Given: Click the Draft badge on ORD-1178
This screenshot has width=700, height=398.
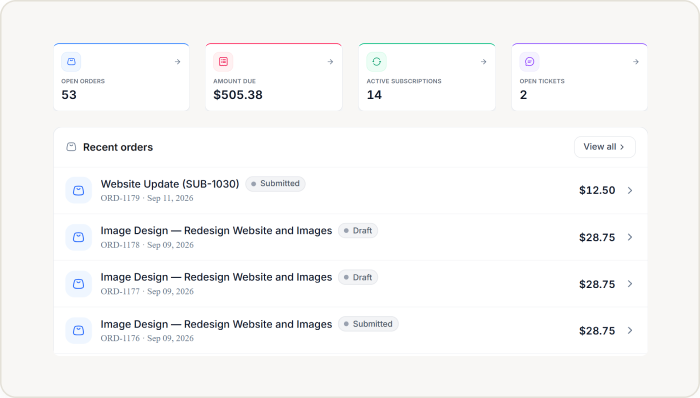Looking at the screenshot, I should pyautogui.click(x=358, y=231).
